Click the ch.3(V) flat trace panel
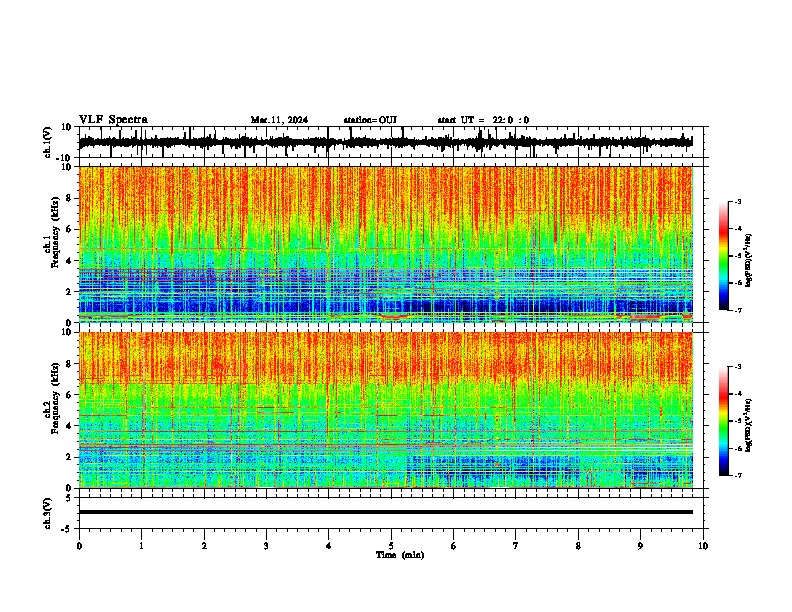792x612 pixels. 391,513
